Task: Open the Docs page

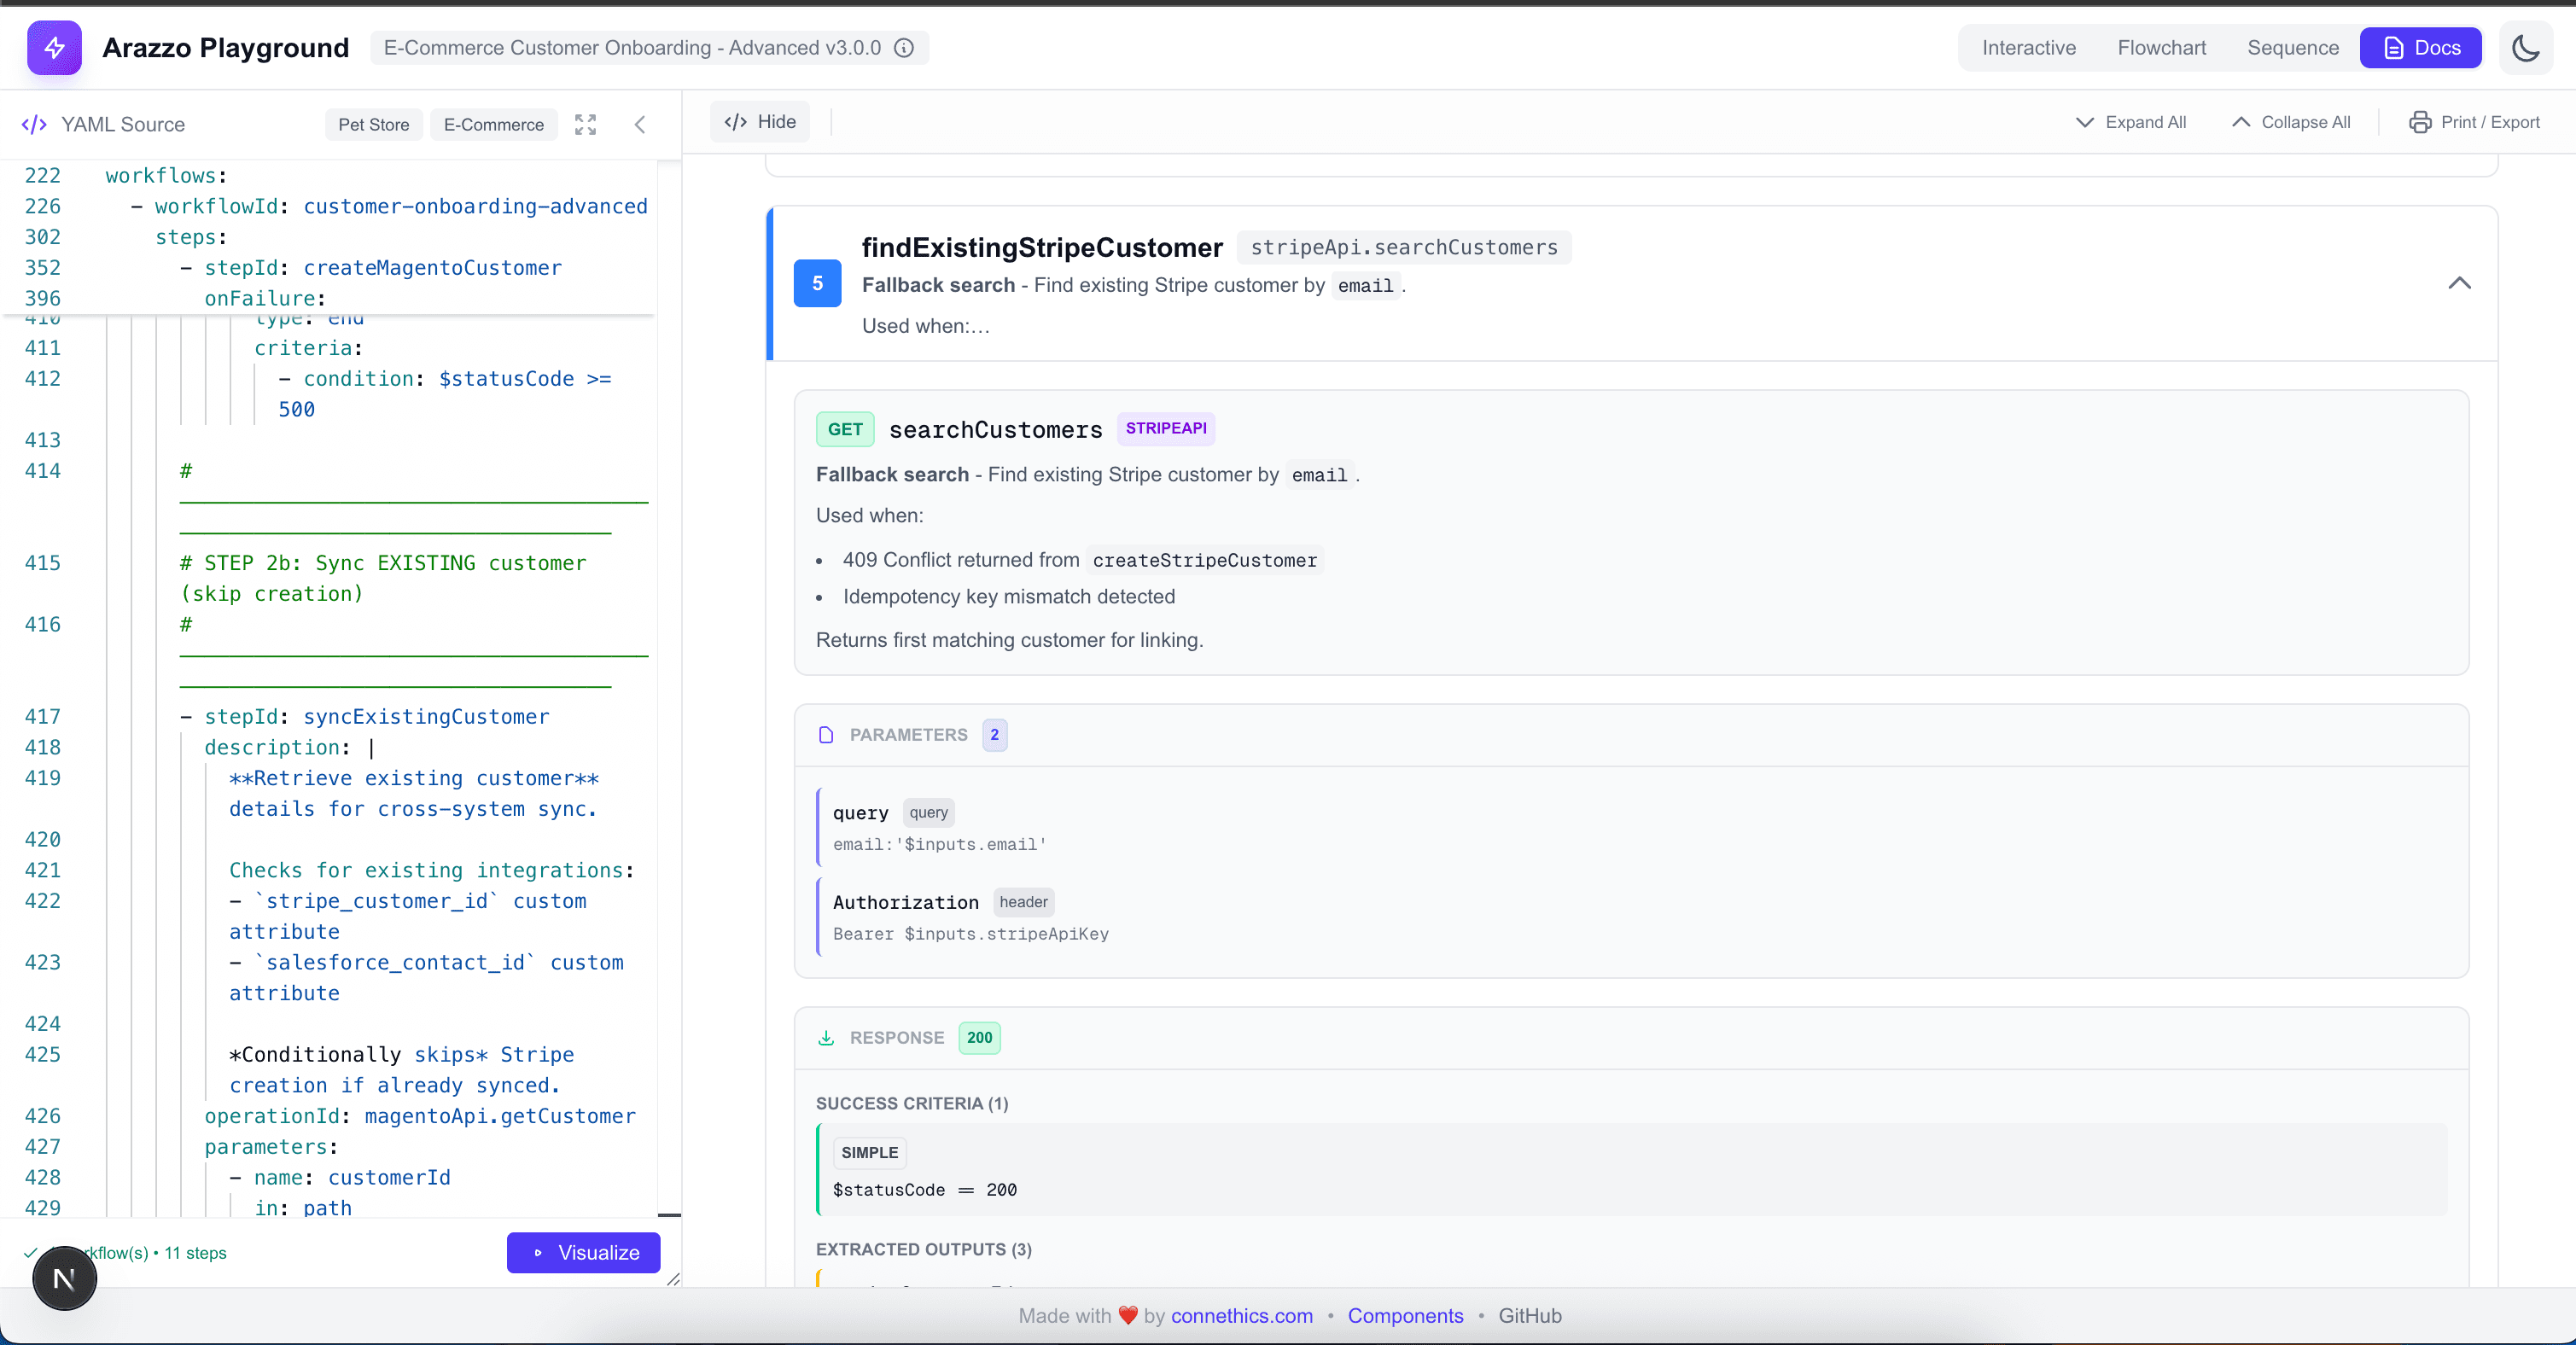Action: coord(2420,47)
